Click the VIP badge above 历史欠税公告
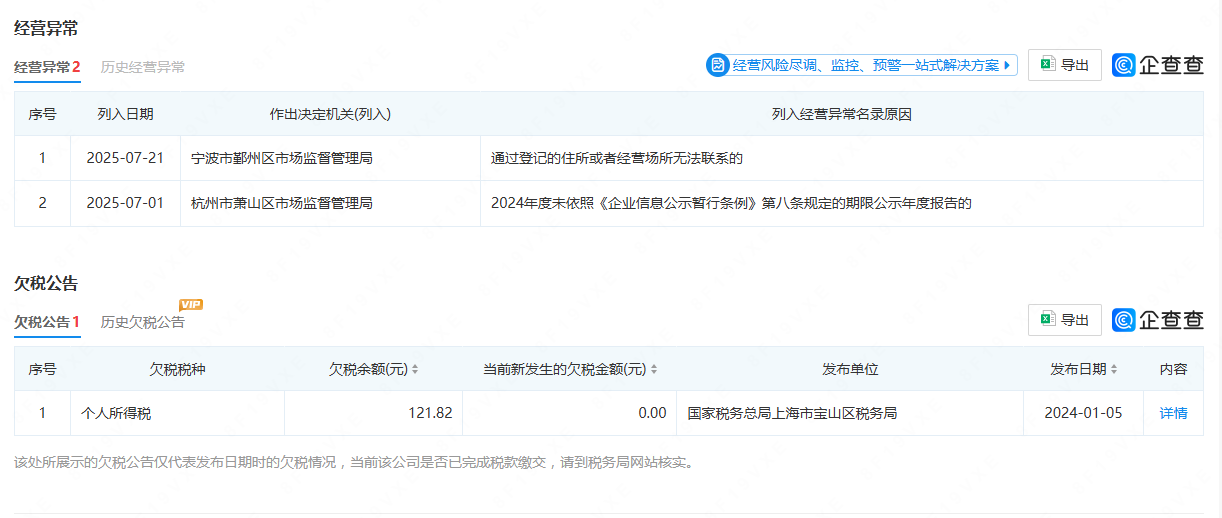 click(191, 304)
